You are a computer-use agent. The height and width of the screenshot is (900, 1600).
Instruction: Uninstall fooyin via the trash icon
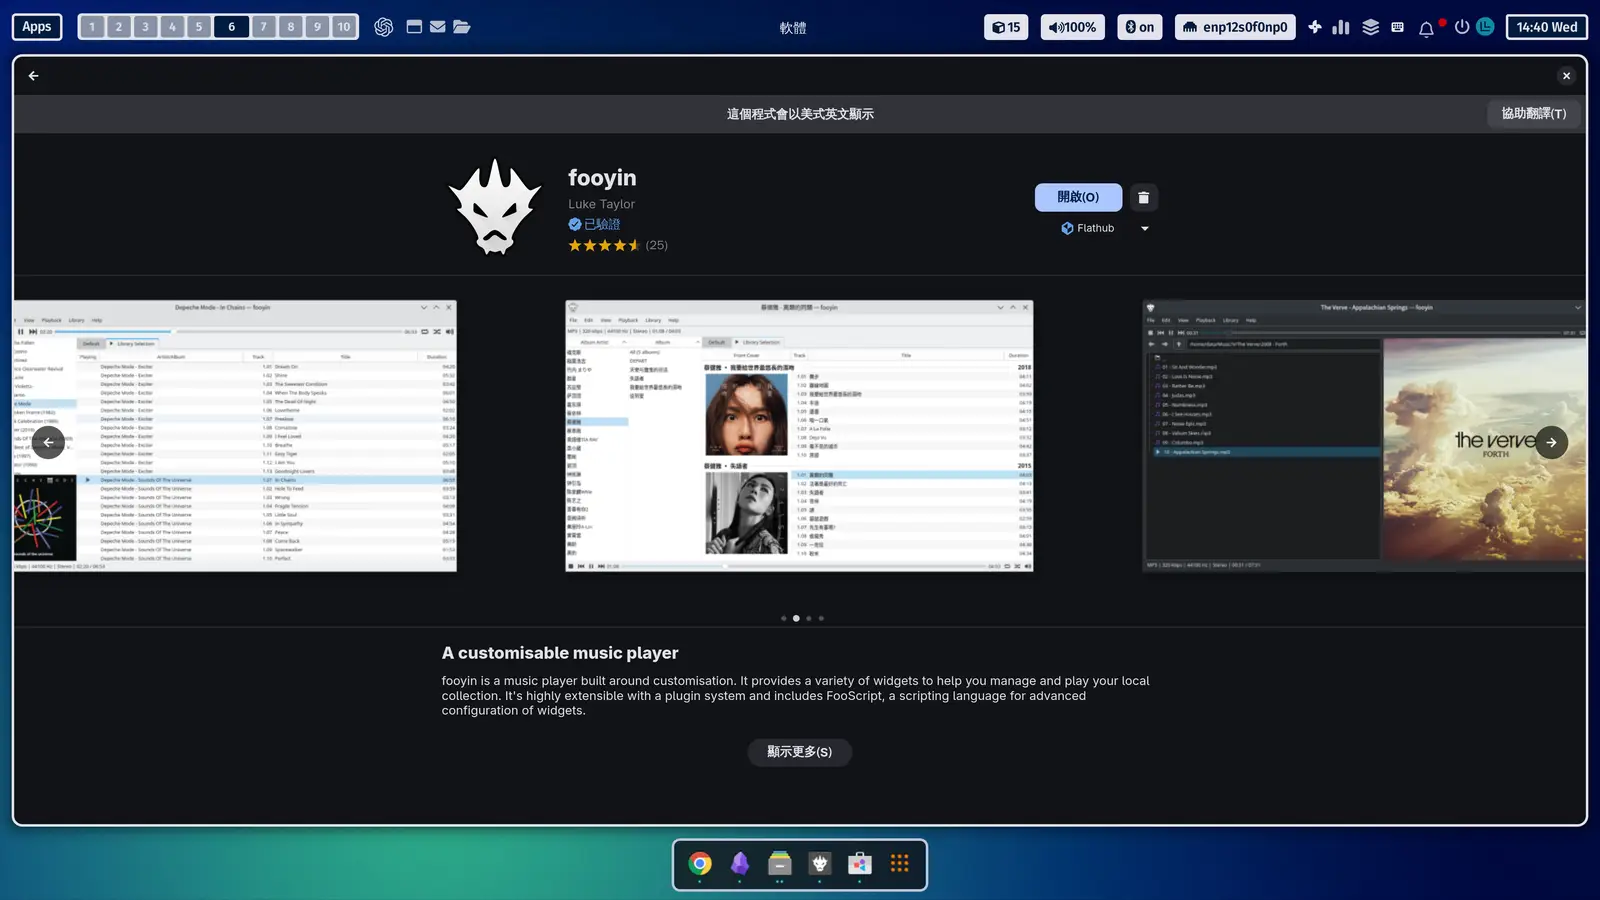(x=1144, y=197)
